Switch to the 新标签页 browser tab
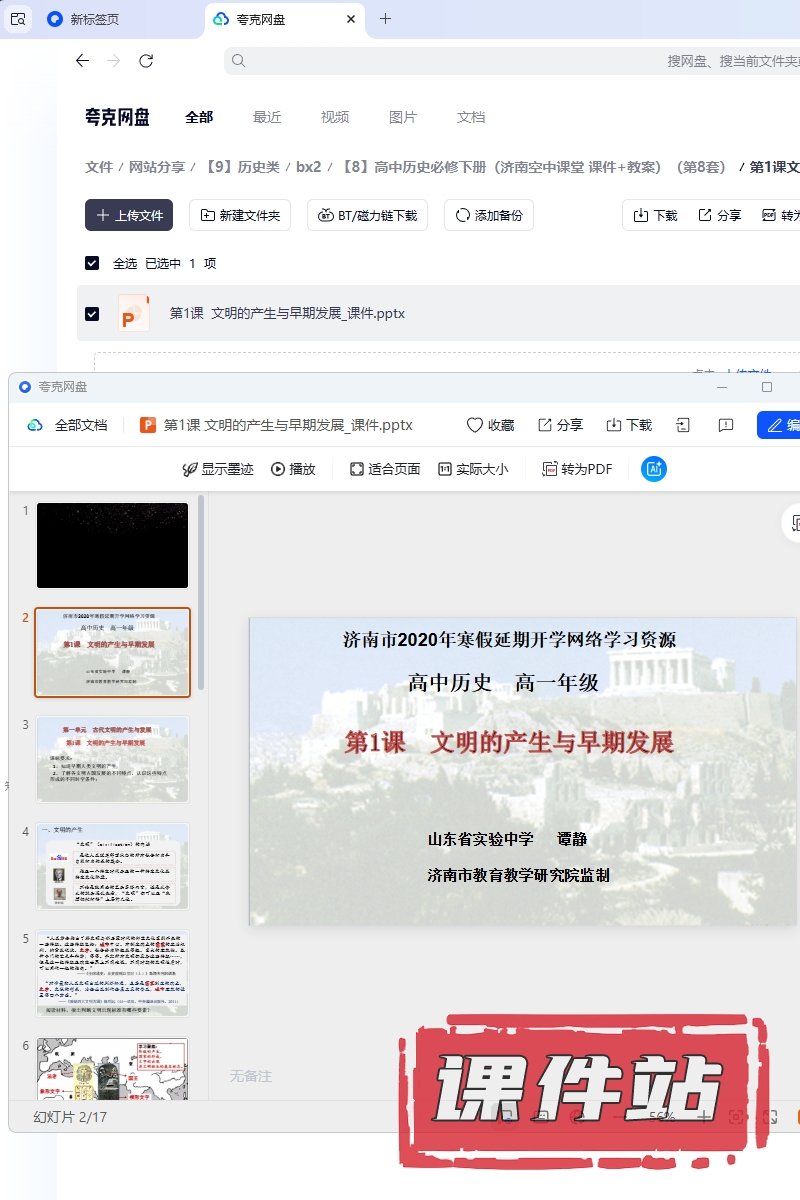Viewport: 800px width, 1200px height. click(x=95, y=19)
